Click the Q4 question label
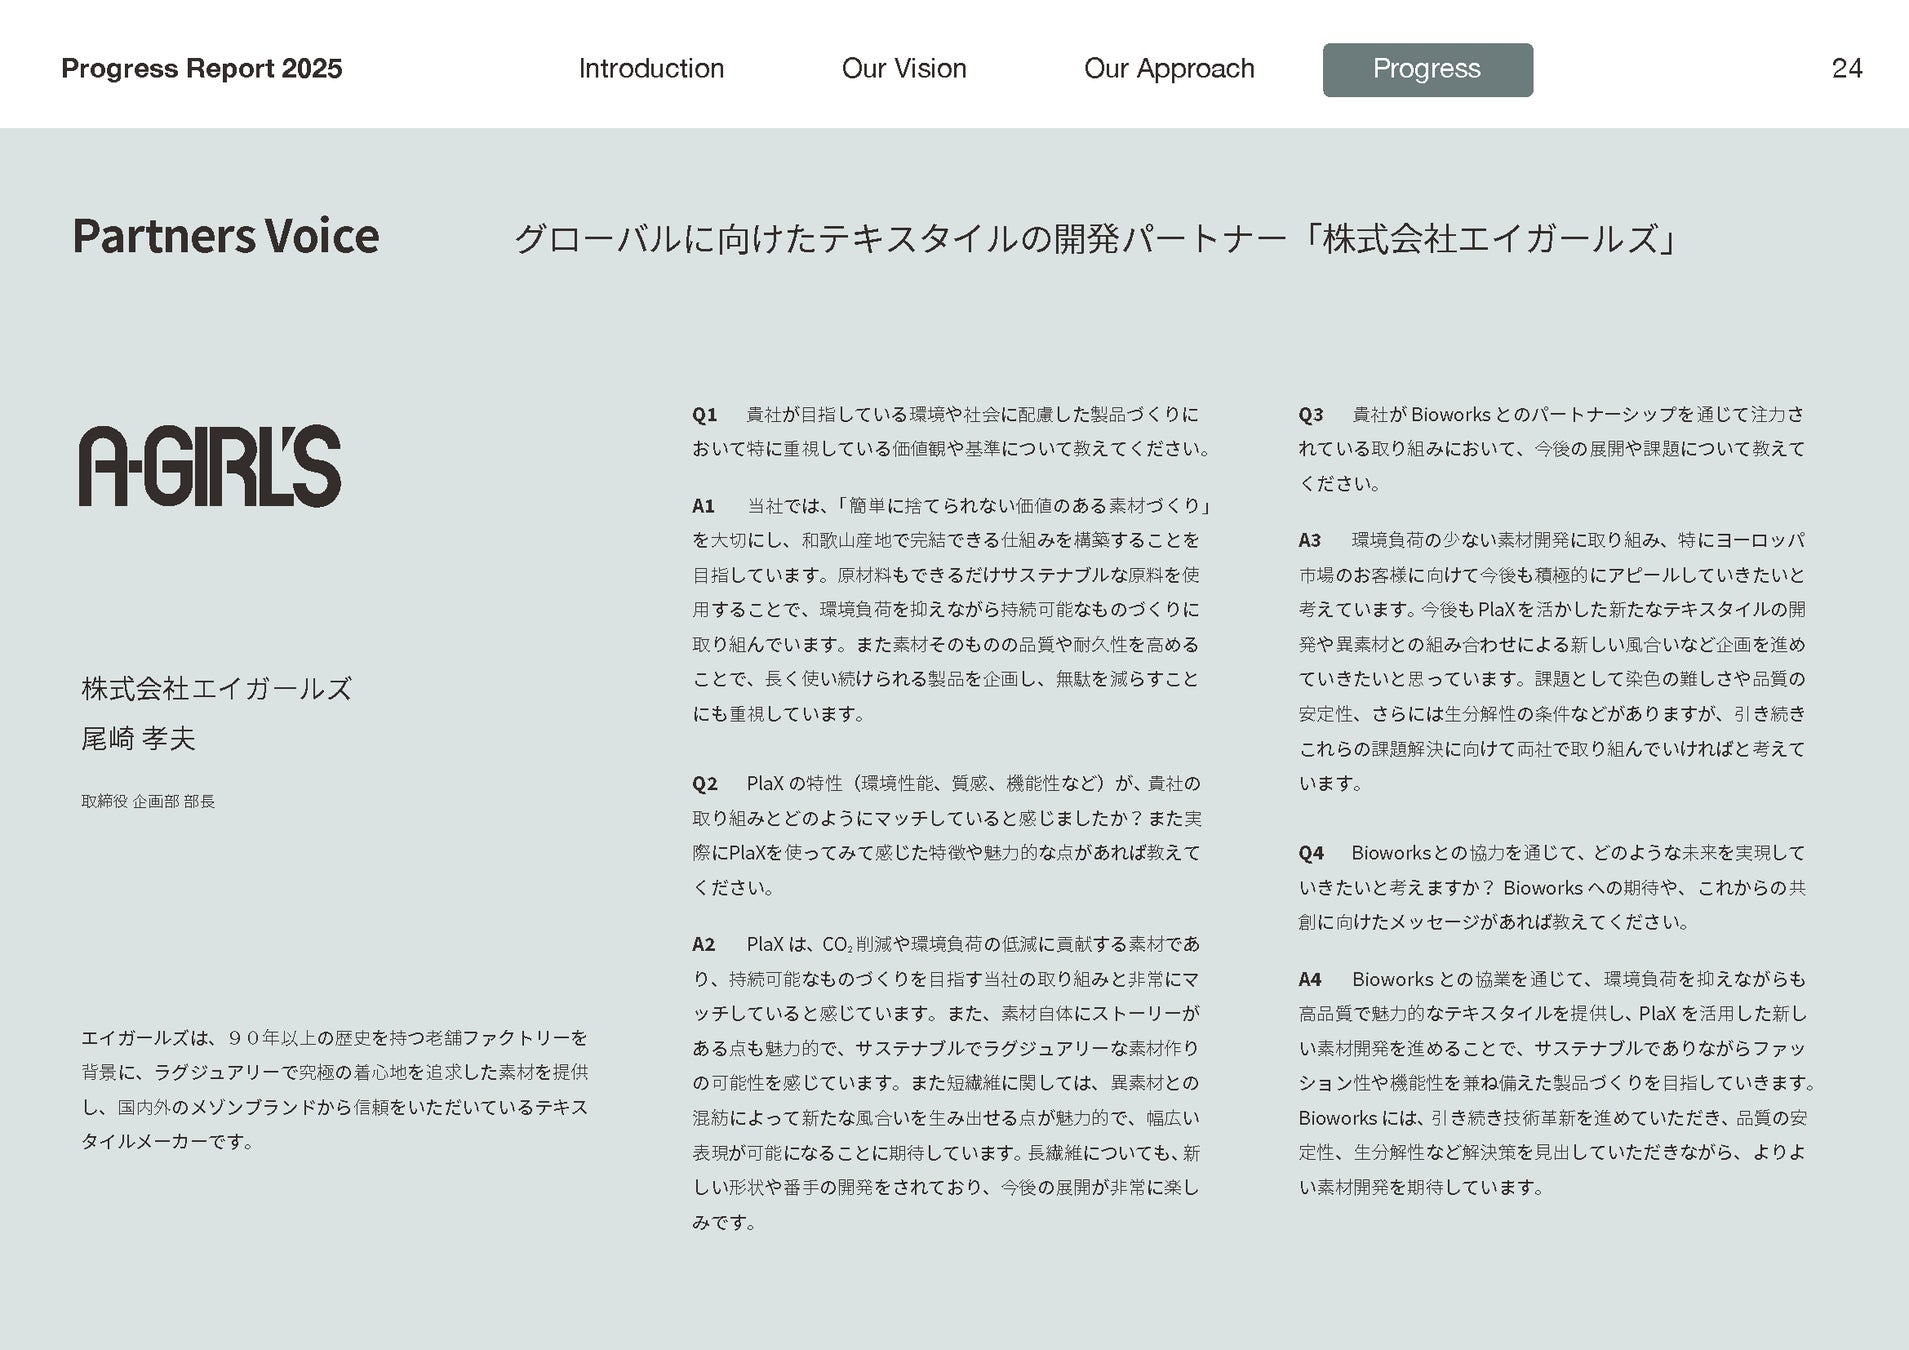Screen dimensions: 1909x1350 pos(1311,853)
